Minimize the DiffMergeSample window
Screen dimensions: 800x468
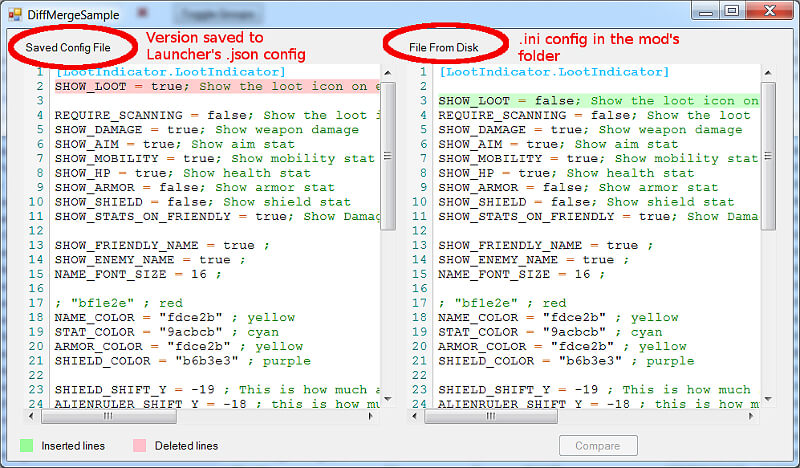[709, 12]
